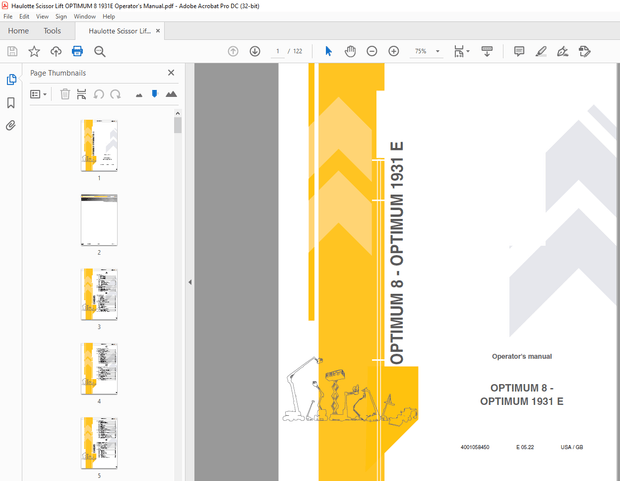The image size is (620, 481).
Task: Switch to the Home tab
Action: click(18, 31)
